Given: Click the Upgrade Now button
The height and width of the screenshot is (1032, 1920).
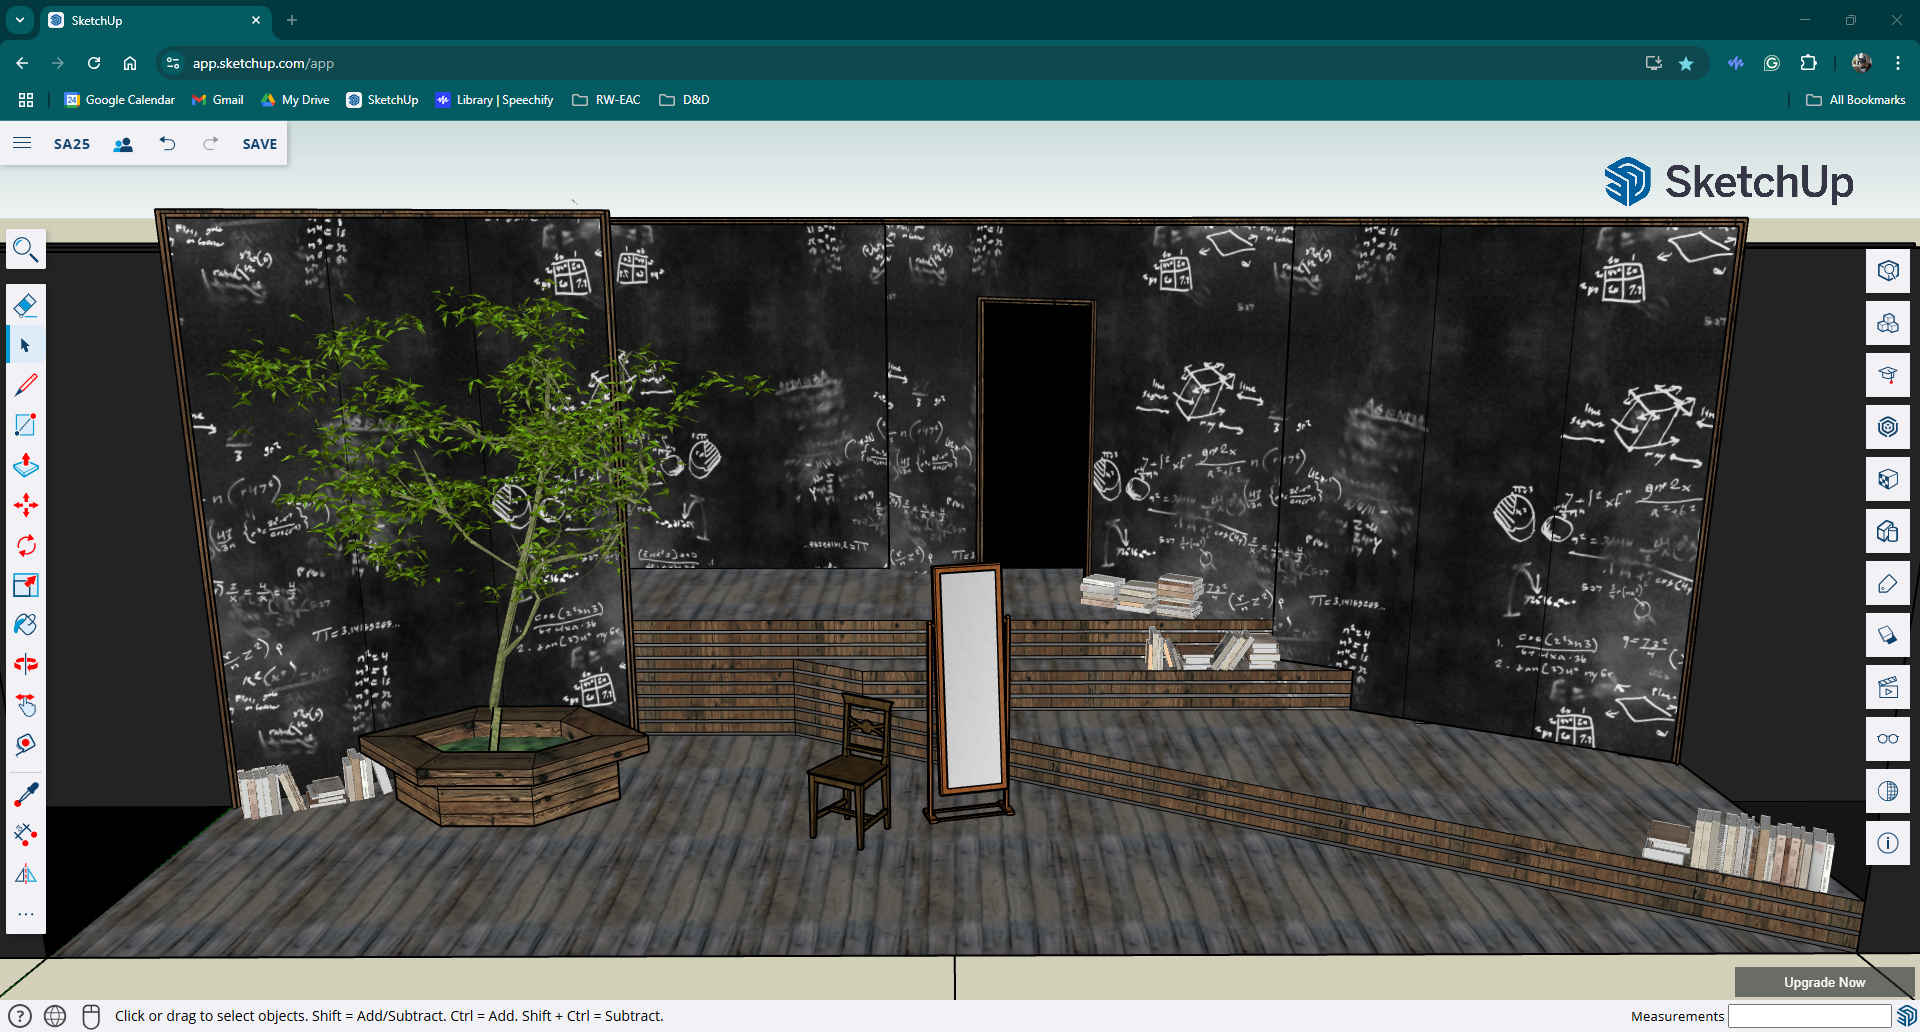Looking at the screenshot, I should [x=1824, y=982].
